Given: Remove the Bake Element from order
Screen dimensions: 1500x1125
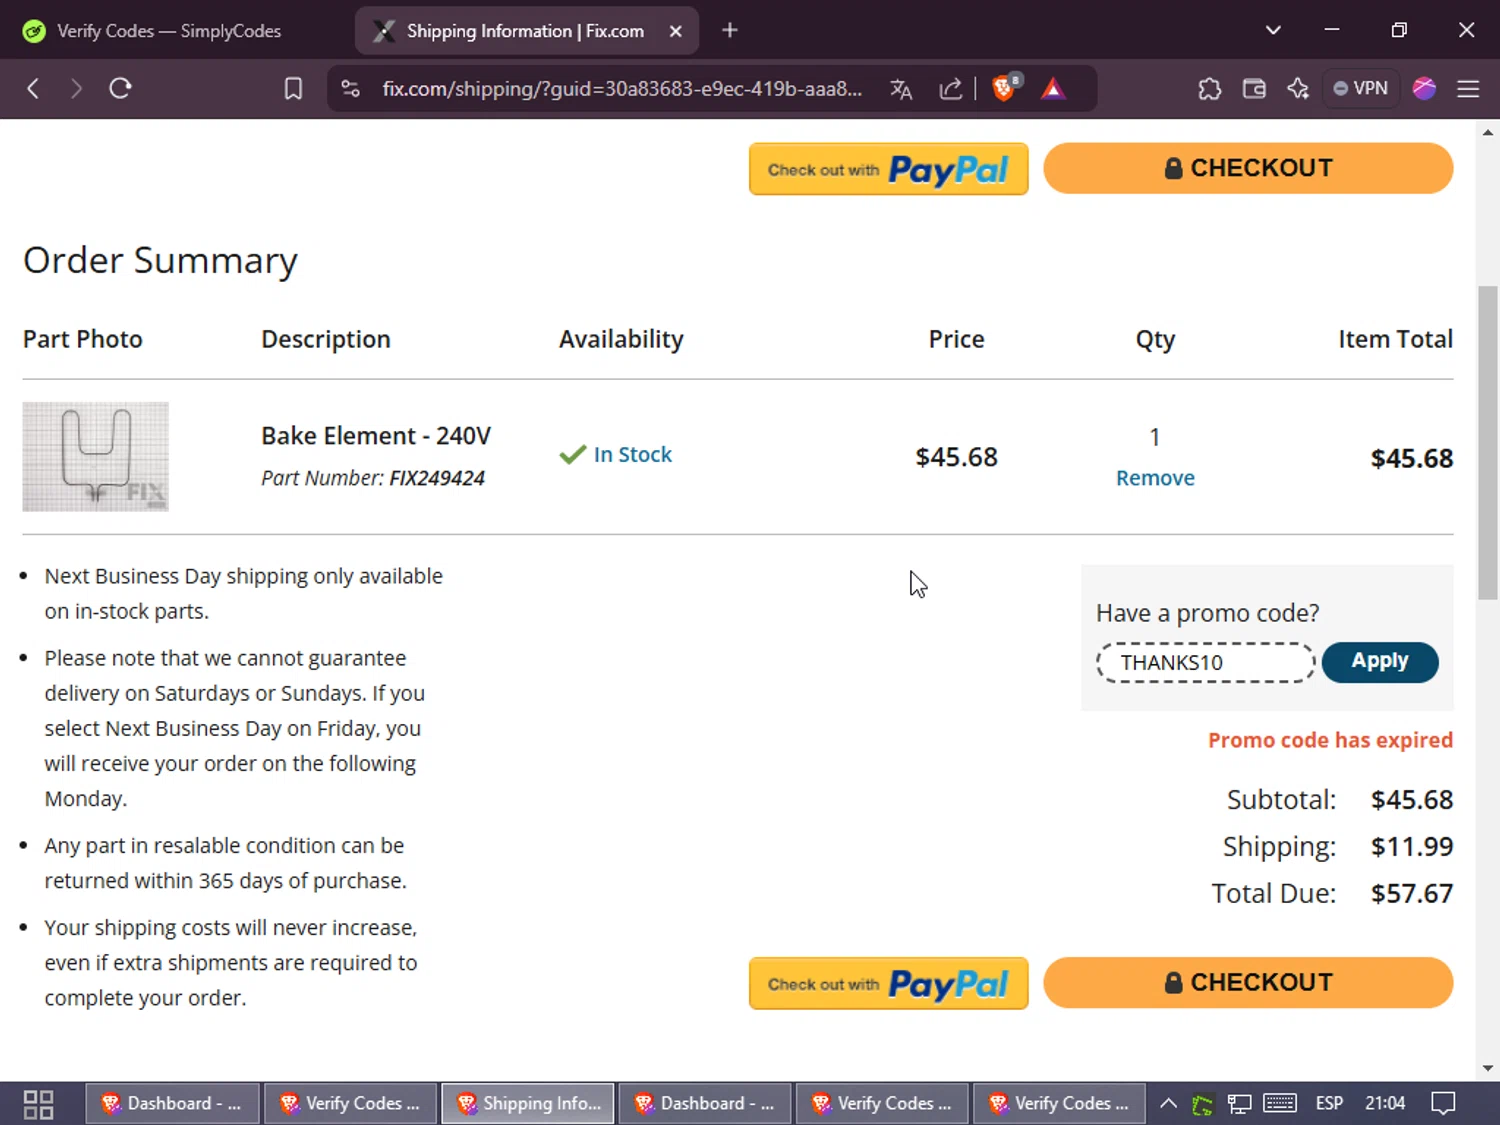Looking at the screenshot, I should (1155, 478).
